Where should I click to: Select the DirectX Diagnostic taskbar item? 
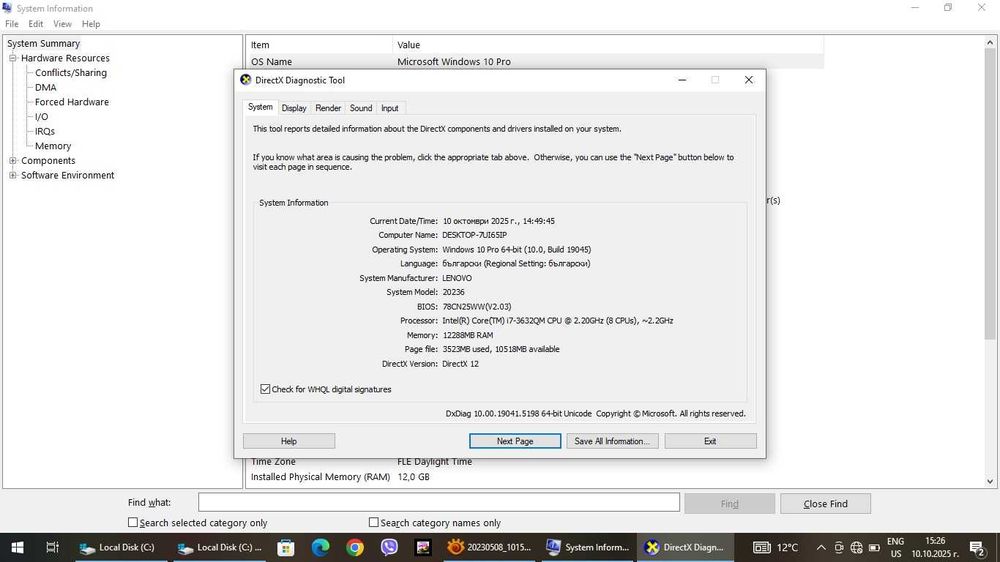[x=686, y=547]
